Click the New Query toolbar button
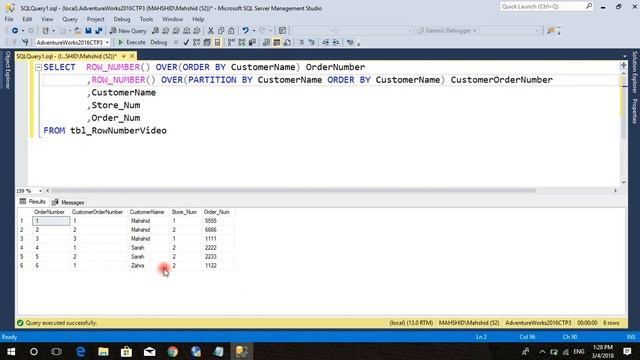This screenshot has height=360, width=640. pyautogui.click(x=128, y=31)
